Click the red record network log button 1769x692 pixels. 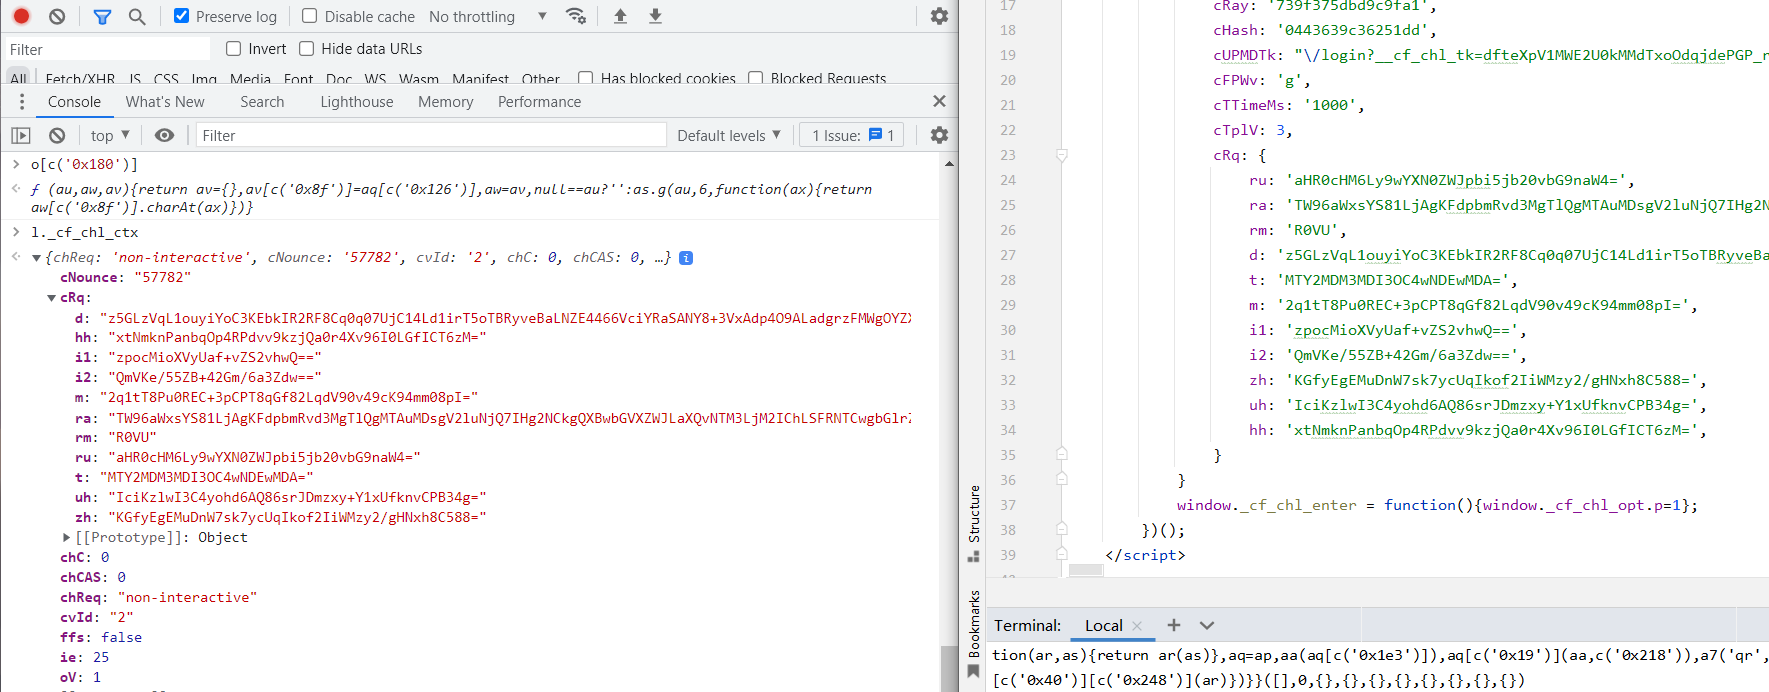[21, 16]
